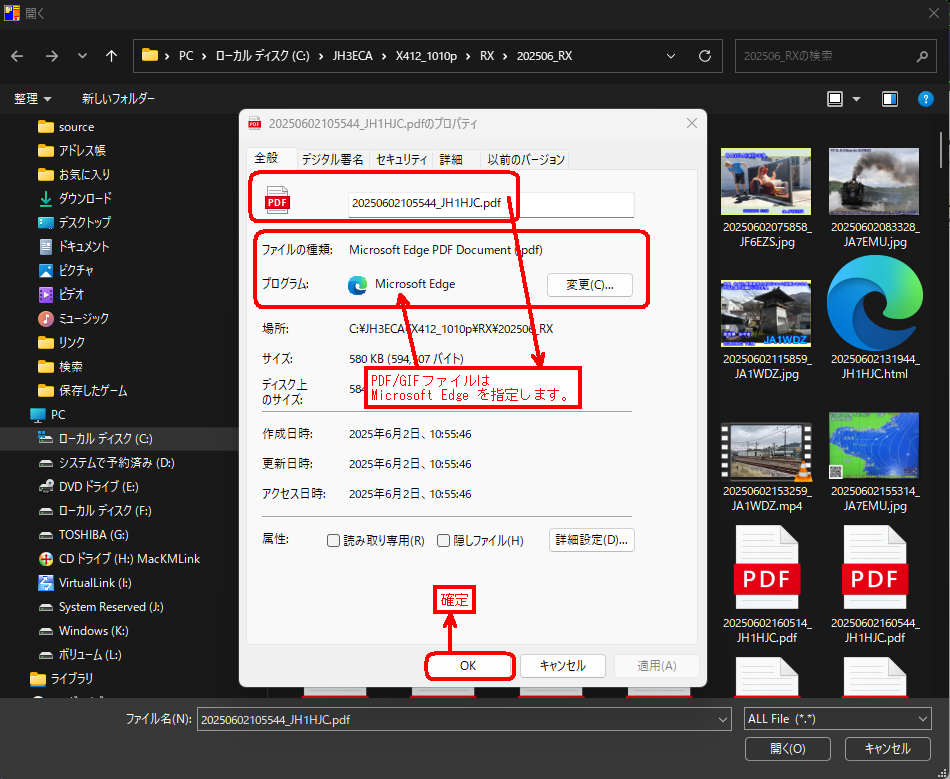950x779 pixels.
Task: Create a 新しいフォルダー
Action: click(x=119, y=99)
